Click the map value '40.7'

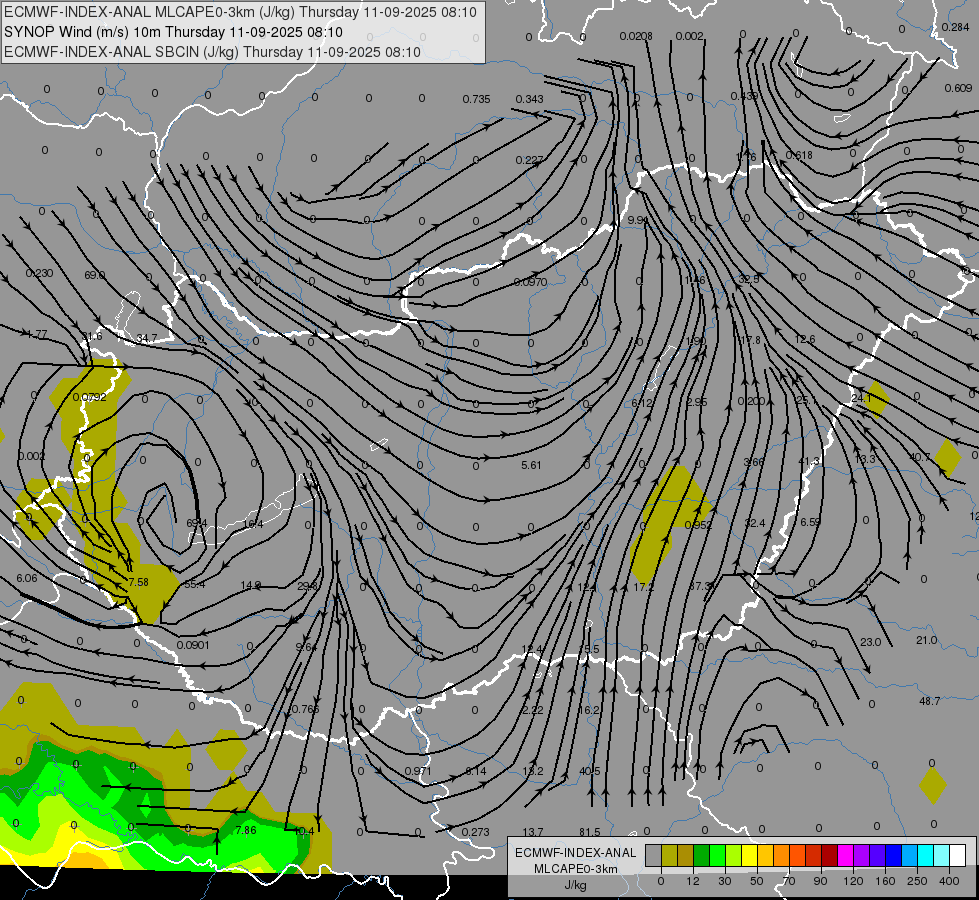tap(919, 457)
